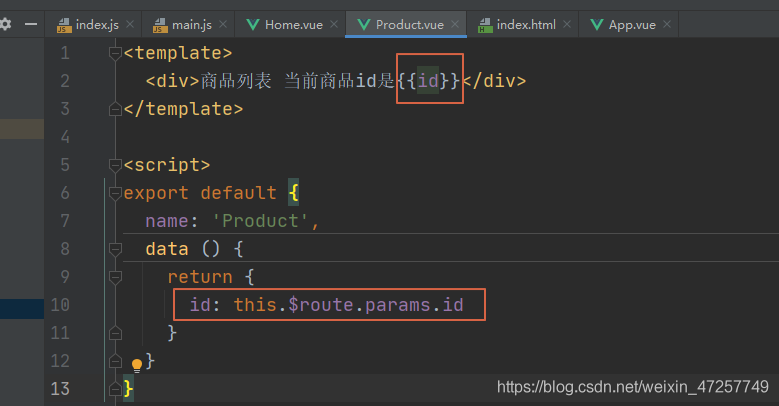Close the App.vue tab
779x406 pixels.
pyautogui.click(x=667, y=24)
